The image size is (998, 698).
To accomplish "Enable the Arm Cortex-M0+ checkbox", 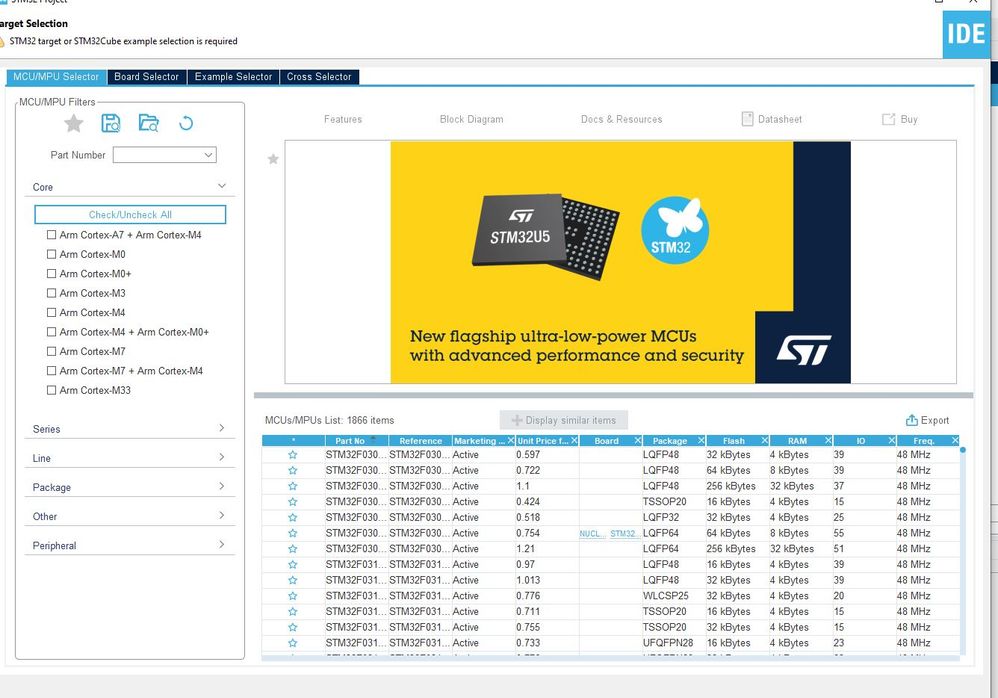I will (52, 274).
